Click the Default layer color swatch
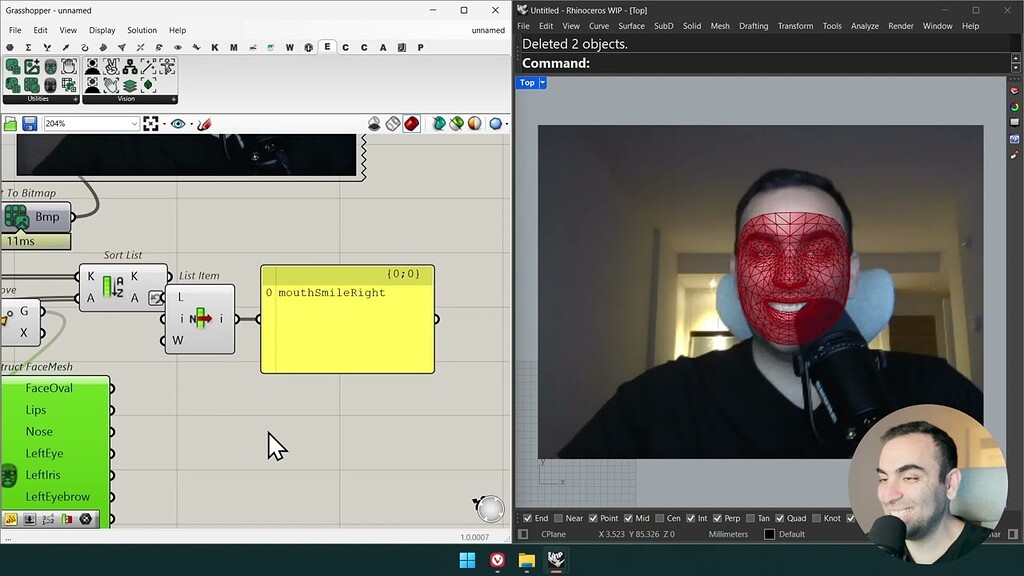 point(769,534)
